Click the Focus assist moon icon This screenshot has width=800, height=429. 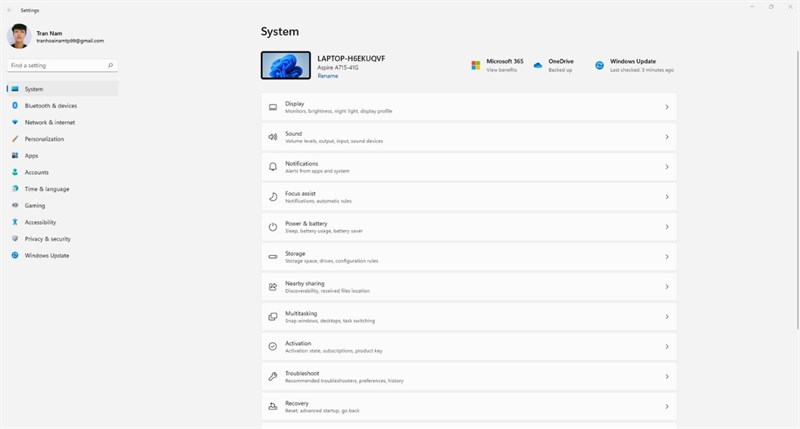pyautogui.click(x=272, y=197)
